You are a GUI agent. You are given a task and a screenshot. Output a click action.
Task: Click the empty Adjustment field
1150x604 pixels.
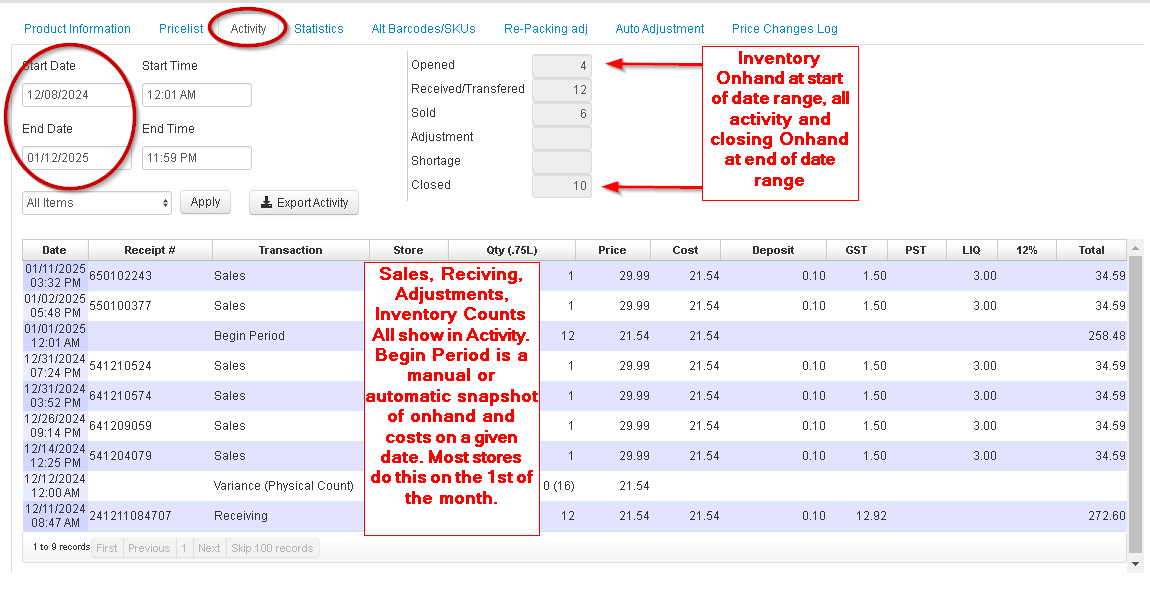[562, 138]
